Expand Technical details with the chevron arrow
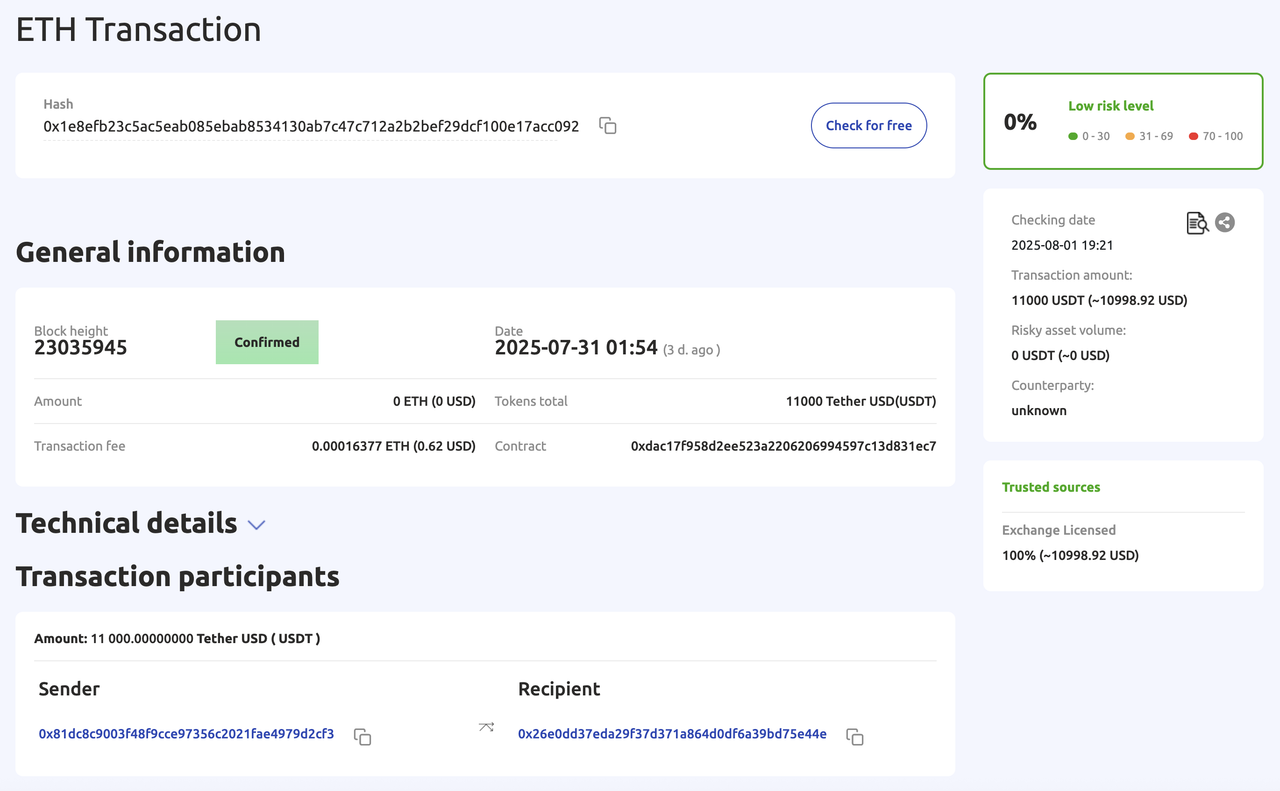The image size is (1280, 791). click(256, 525)
